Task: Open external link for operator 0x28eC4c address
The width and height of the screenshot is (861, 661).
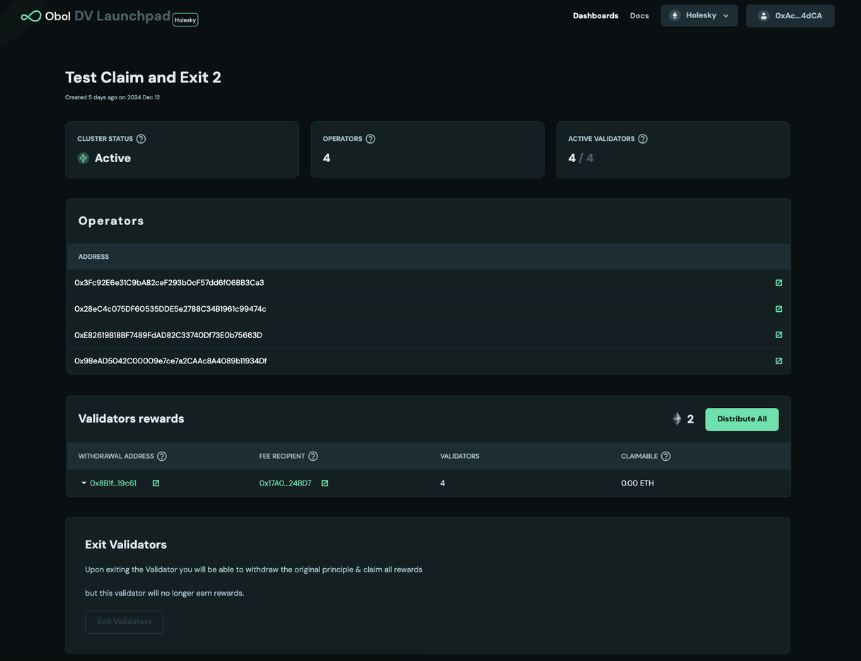Action: coord(779,309)
